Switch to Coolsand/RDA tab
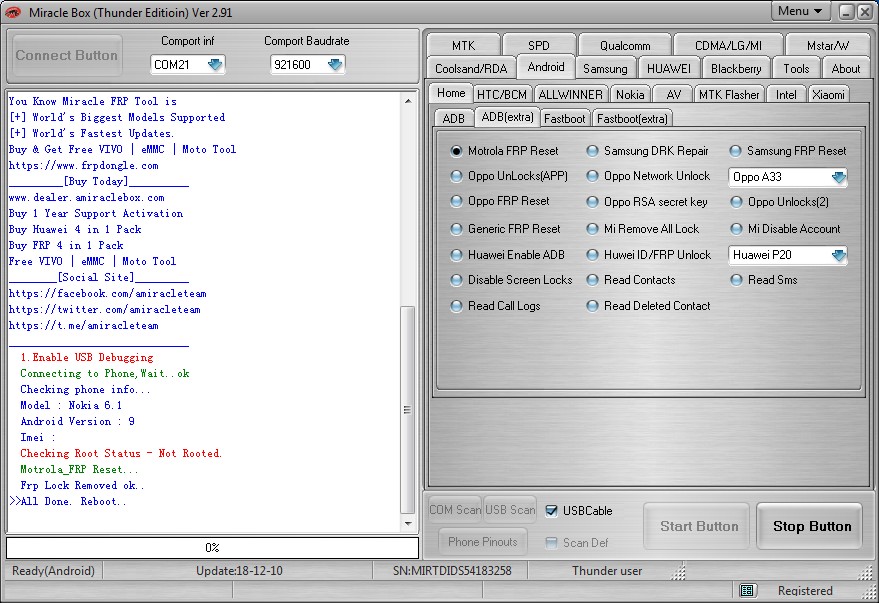Screen dimensions: 879x603 coord(471,68)
